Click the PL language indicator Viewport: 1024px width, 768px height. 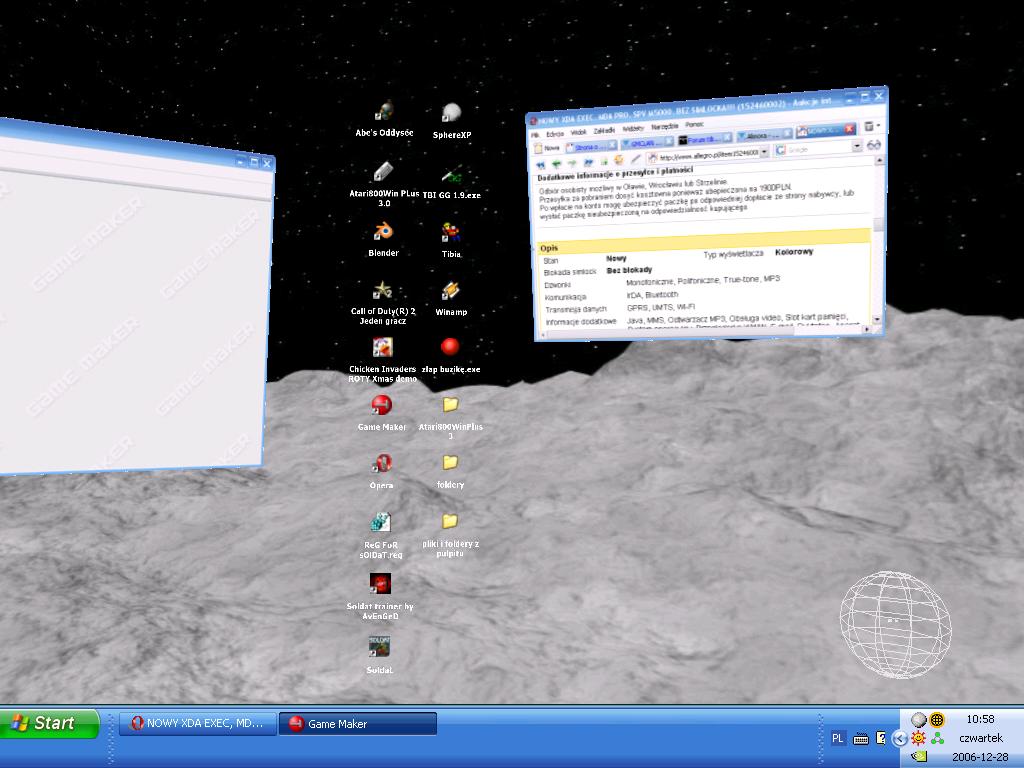(838, 738)
